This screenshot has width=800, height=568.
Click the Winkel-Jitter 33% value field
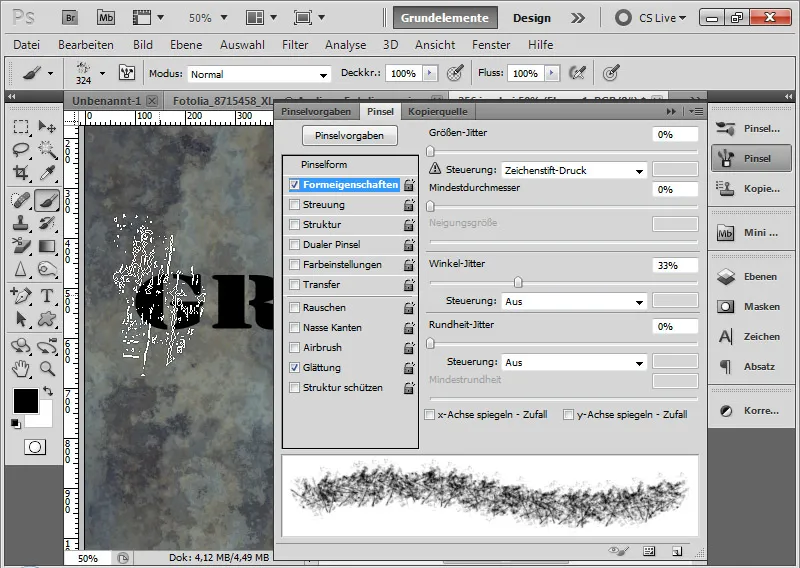coord(675,265)
